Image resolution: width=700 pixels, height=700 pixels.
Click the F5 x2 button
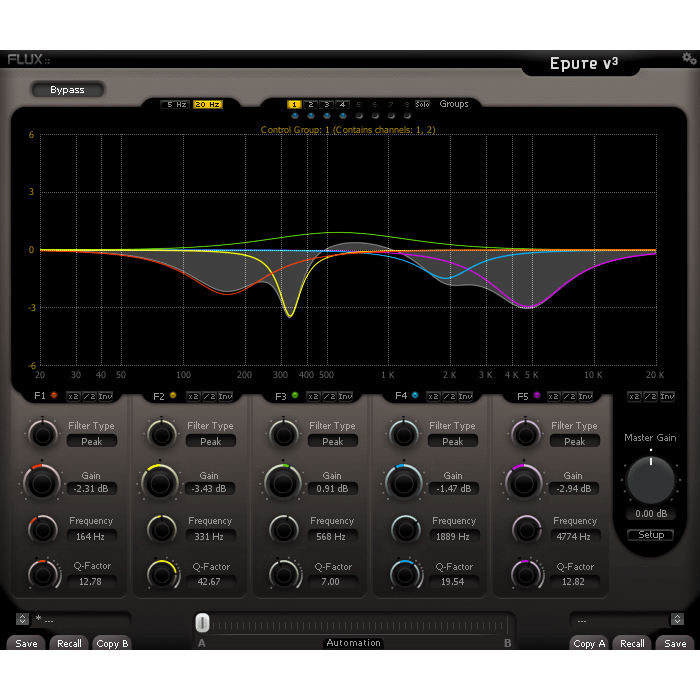point(554,396)
